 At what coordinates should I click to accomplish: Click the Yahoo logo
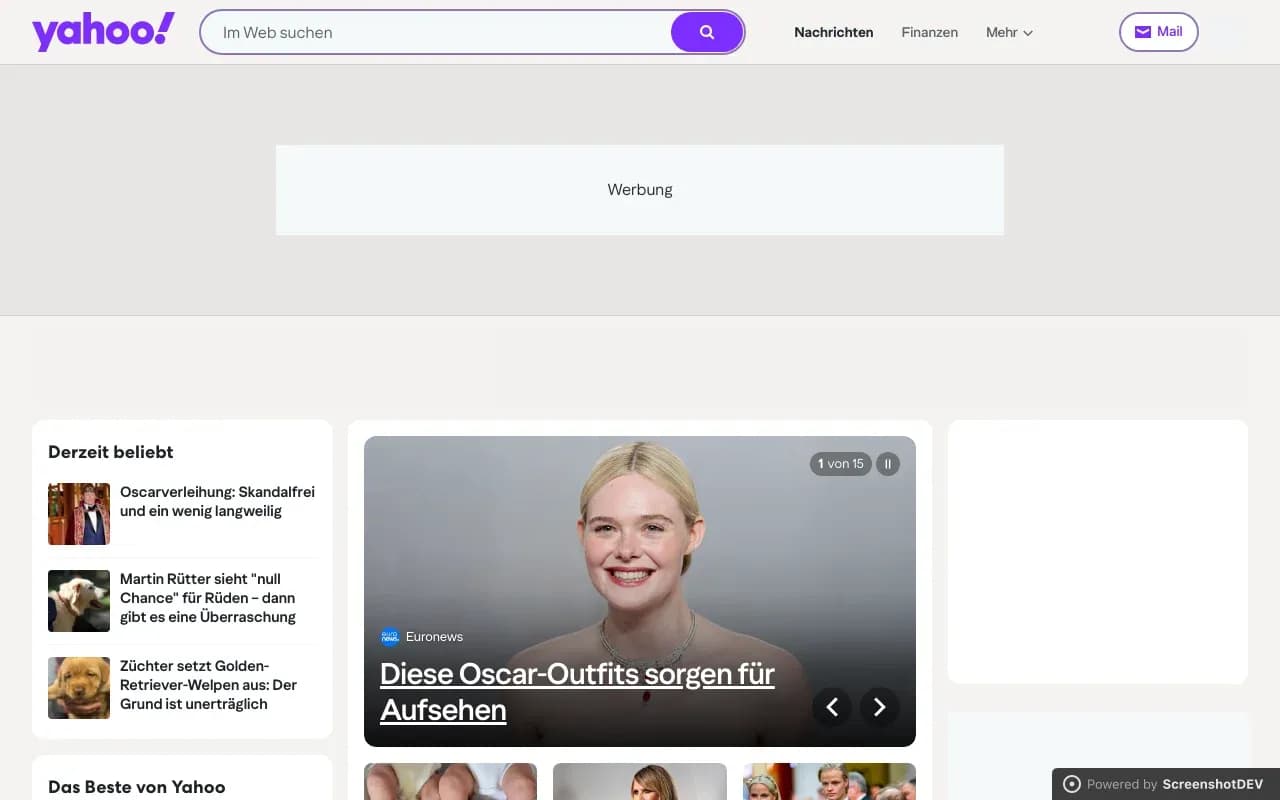point(104,32)
